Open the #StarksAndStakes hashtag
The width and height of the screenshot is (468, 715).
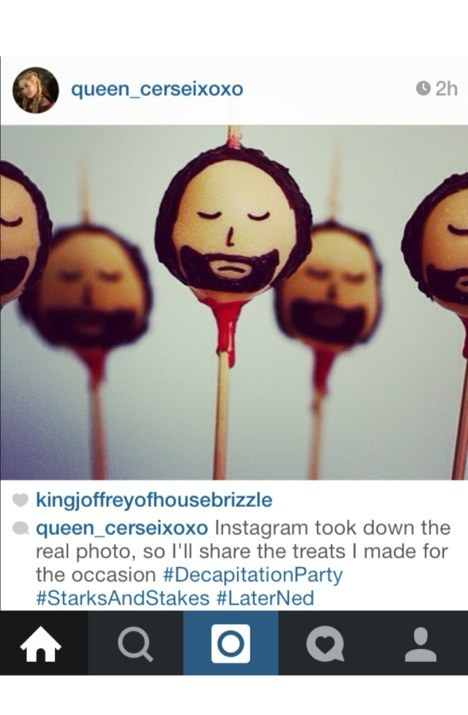pos(123,598)
